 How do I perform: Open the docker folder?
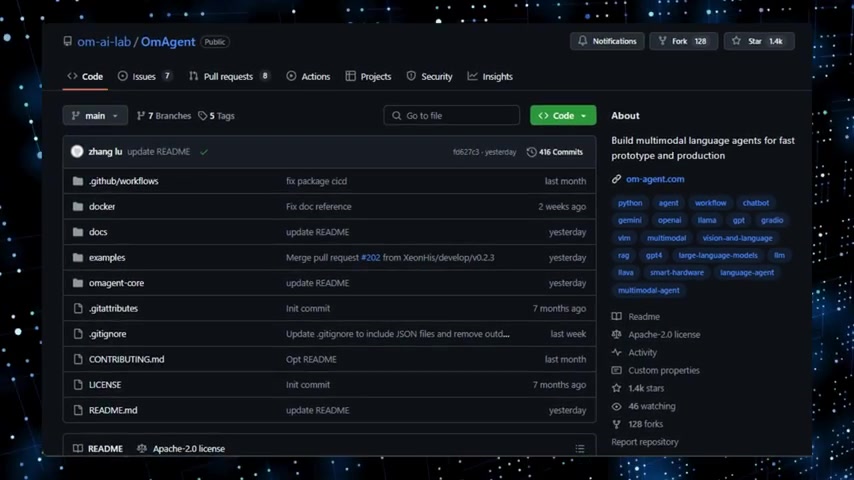[x=102, y=206]
